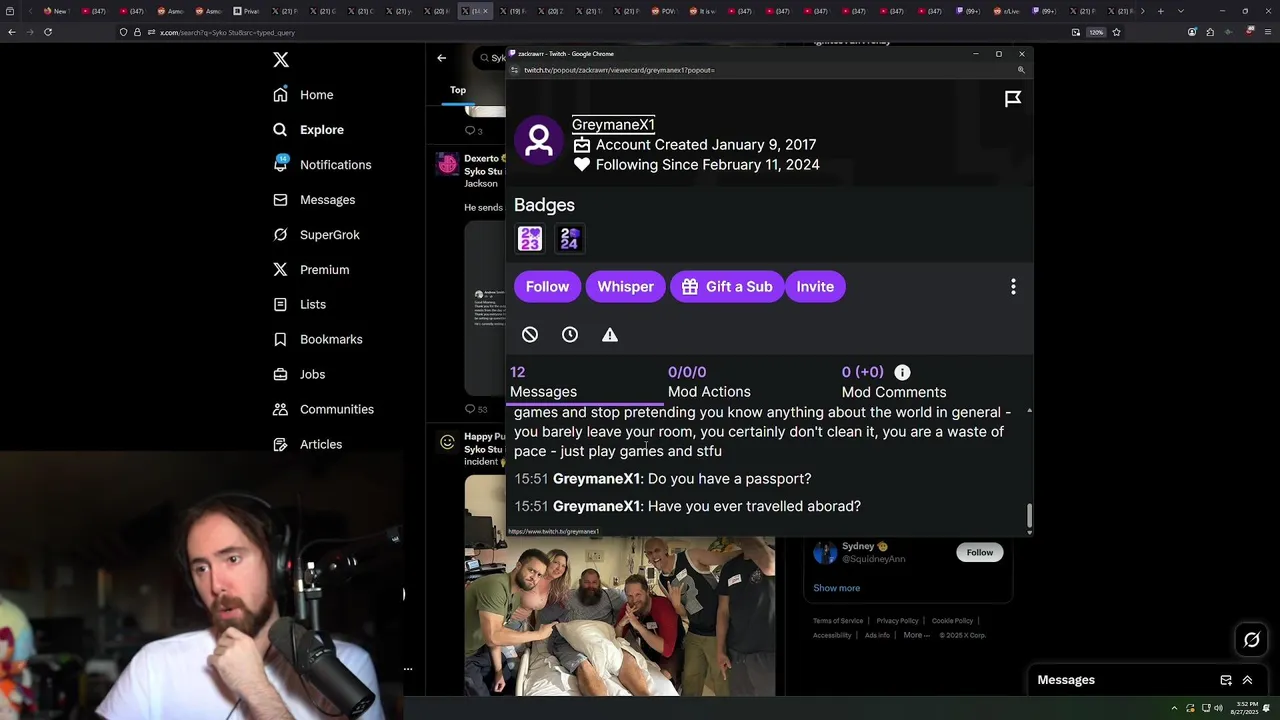Click browser address bar x.com search
This screenshot has height=720, width=1280.
(227, 32)
